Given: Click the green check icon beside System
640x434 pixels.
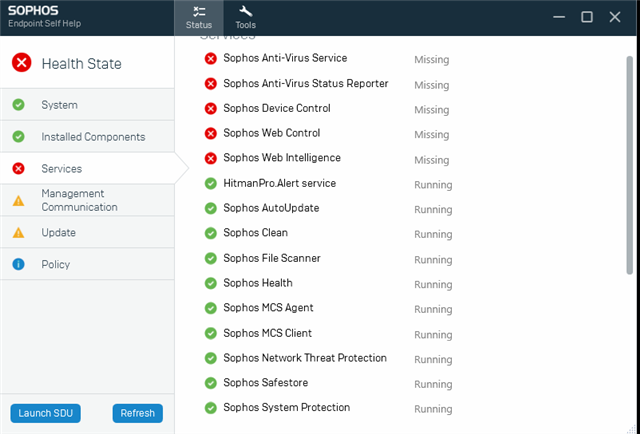Looking at the screenshot, I should click(x=18, y=105).
